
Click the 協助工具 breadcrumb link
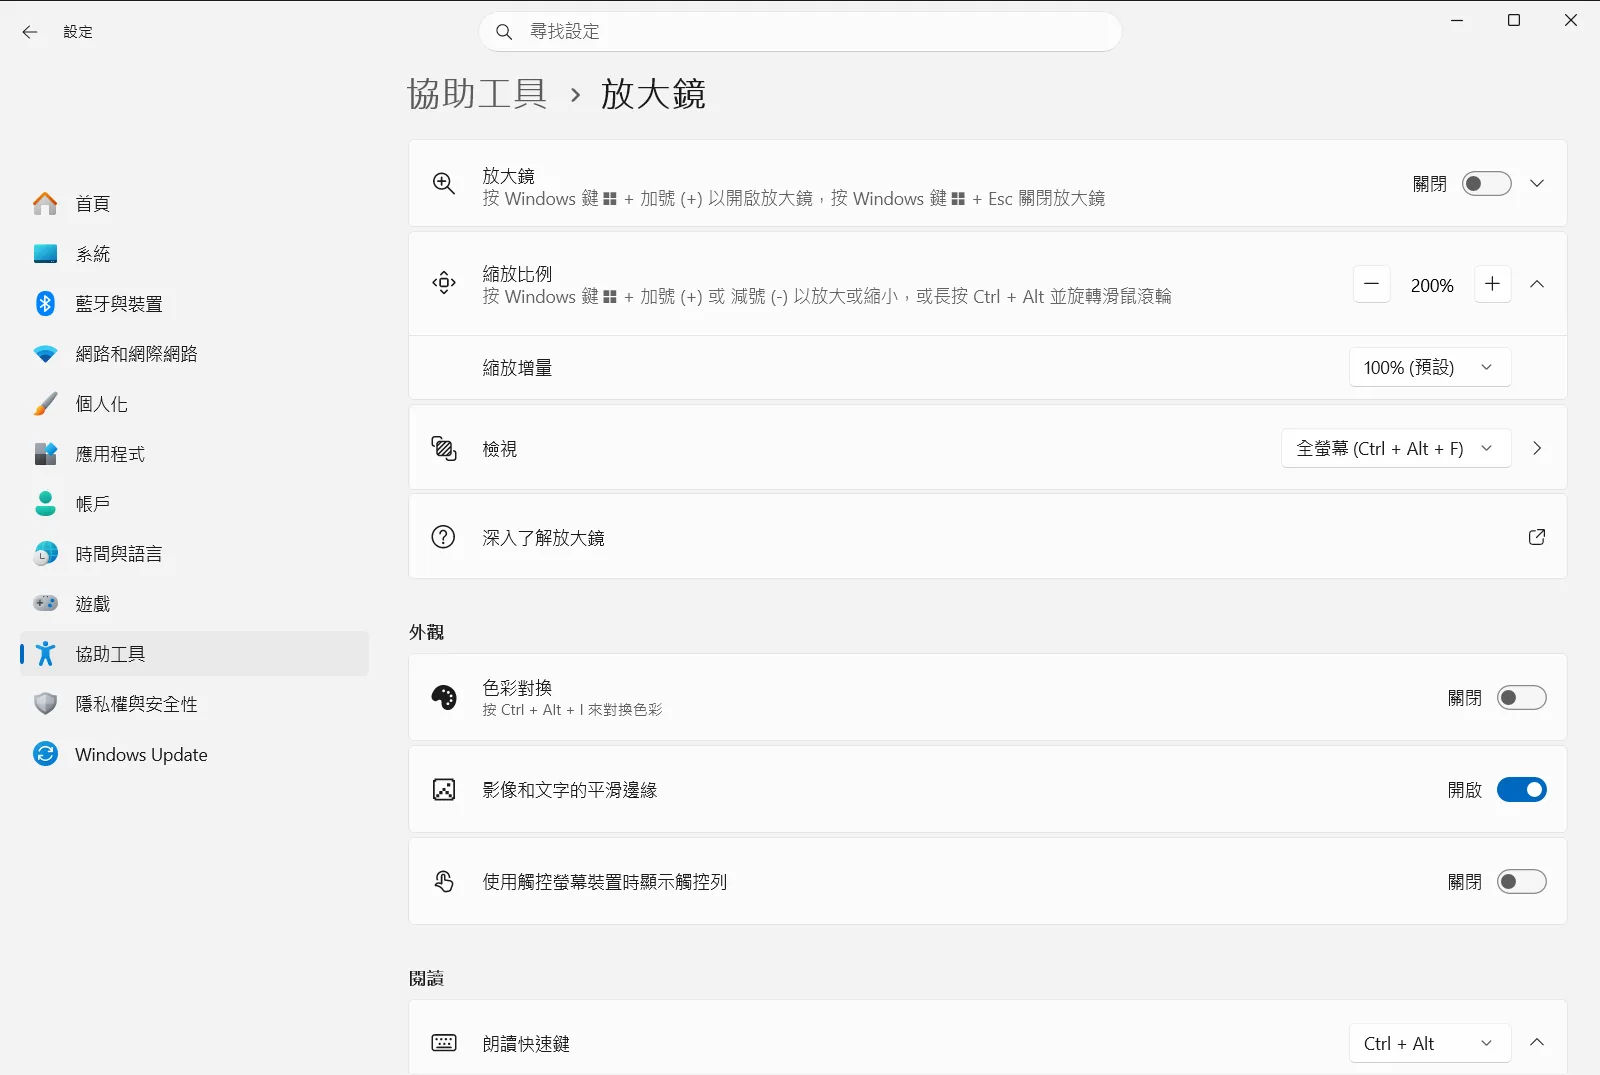coord(478,94)
